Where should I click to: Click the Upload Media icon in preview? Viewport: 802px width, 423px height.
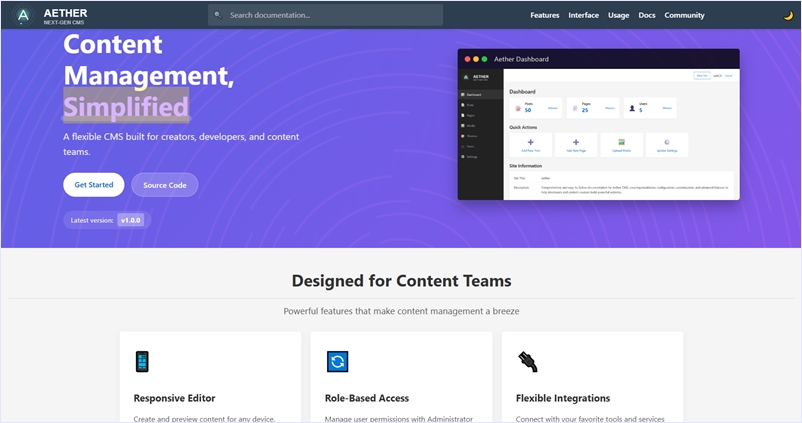pyautogui.click(x=621, y=143)
